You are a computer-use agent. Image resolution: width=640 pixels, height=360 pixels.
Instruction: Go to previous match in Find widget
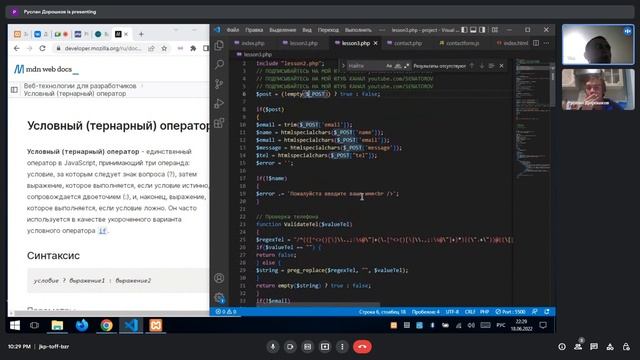(x=472, y=66)
